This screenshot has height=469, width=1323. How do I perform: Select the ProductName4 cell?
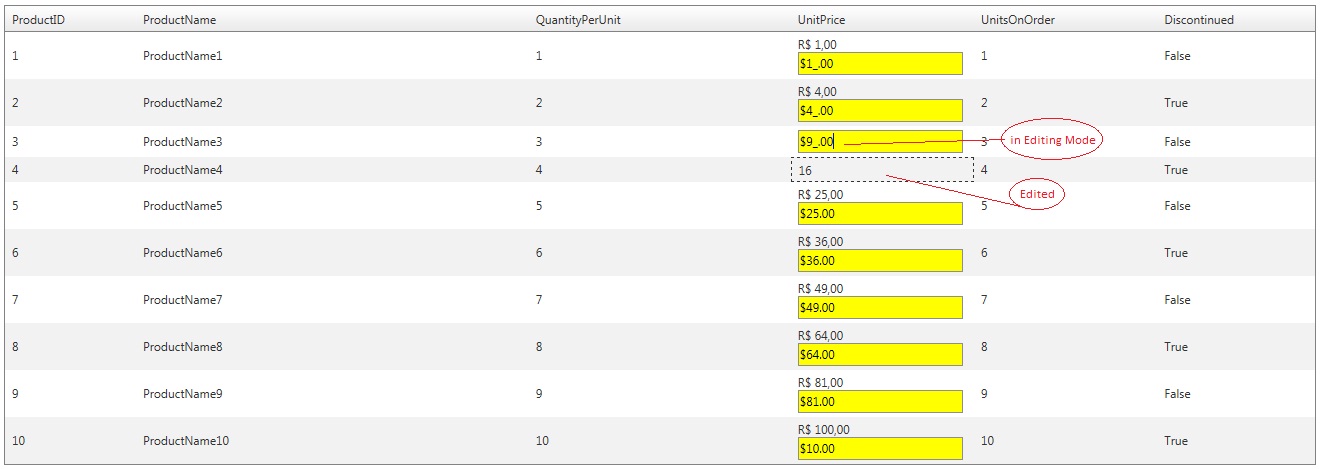coord(182,170)
